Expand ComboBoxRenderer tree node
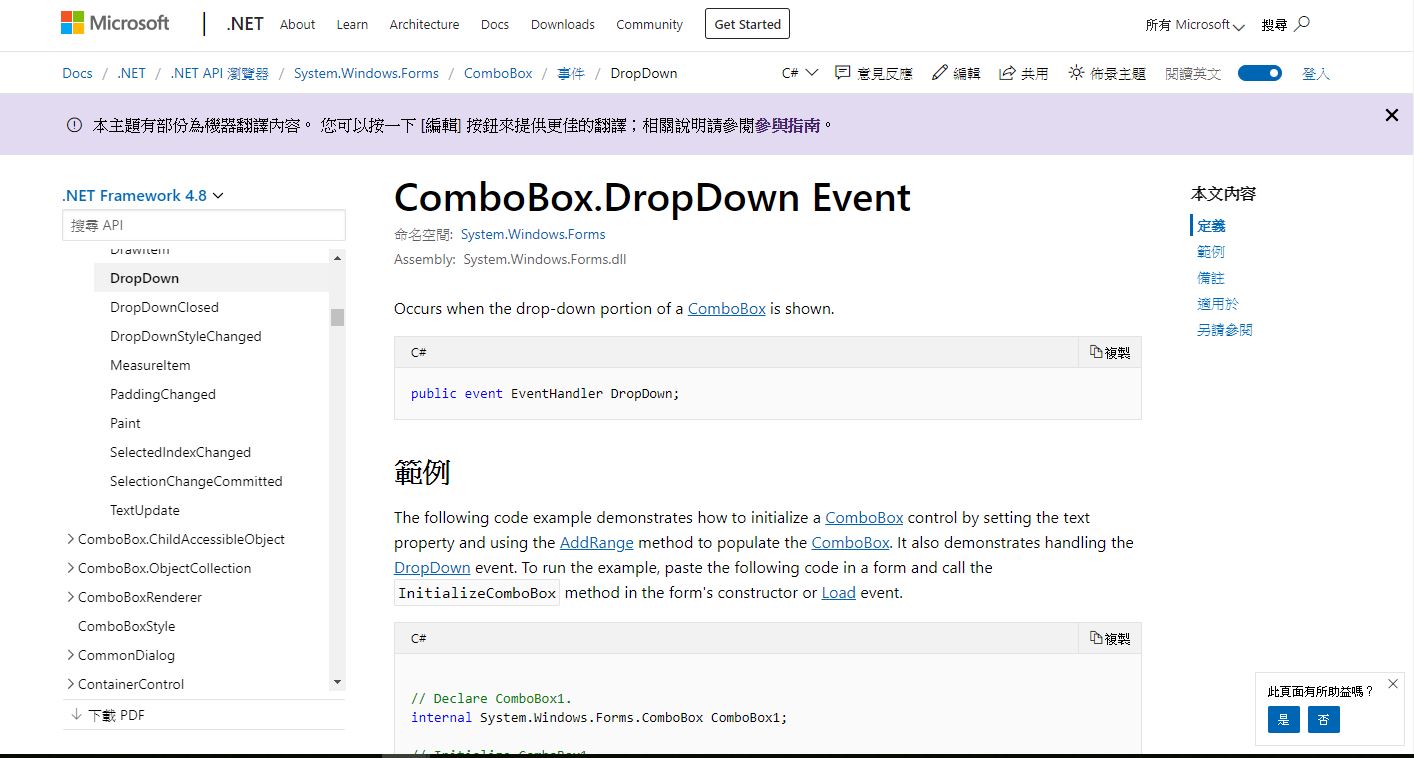 [x=70, y=597]
